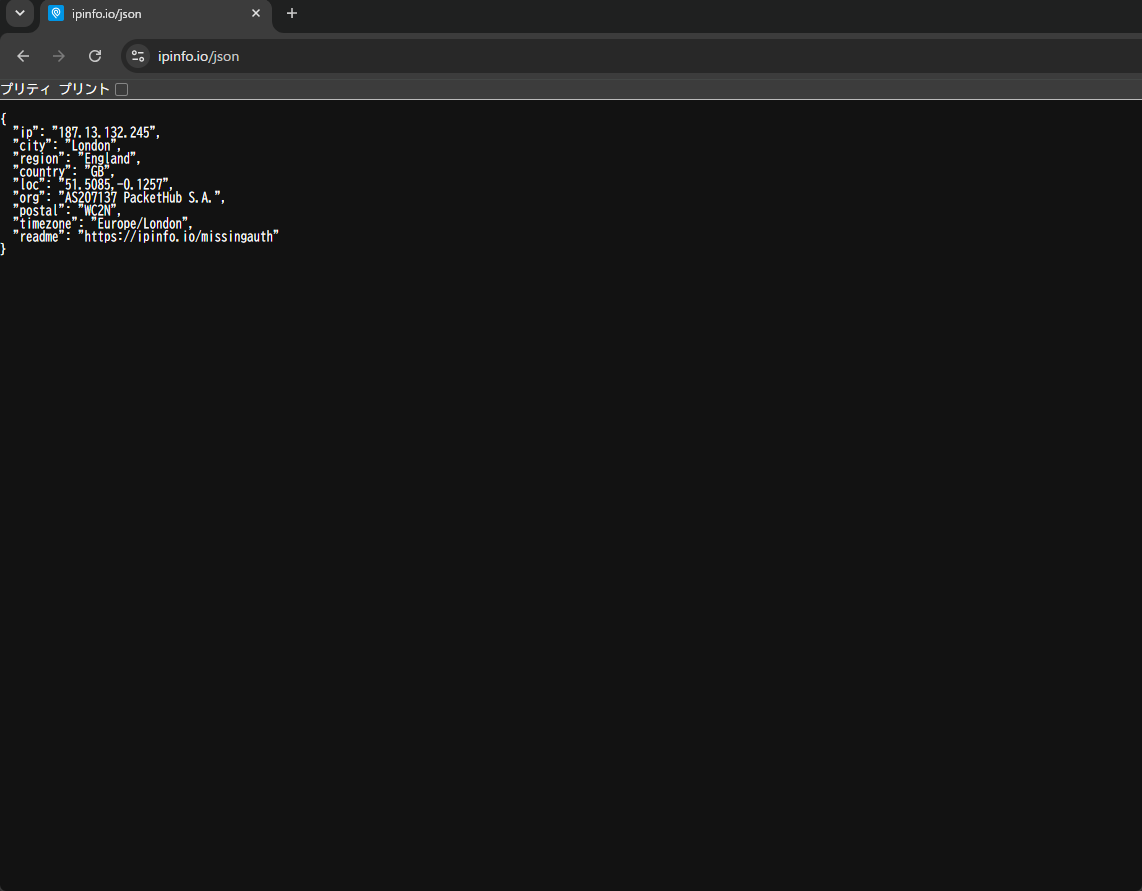Viewport: 1142px width, 891px height.
Task: Click the readme URL https://ipinfo.io/missingauth
Action: 178,238
